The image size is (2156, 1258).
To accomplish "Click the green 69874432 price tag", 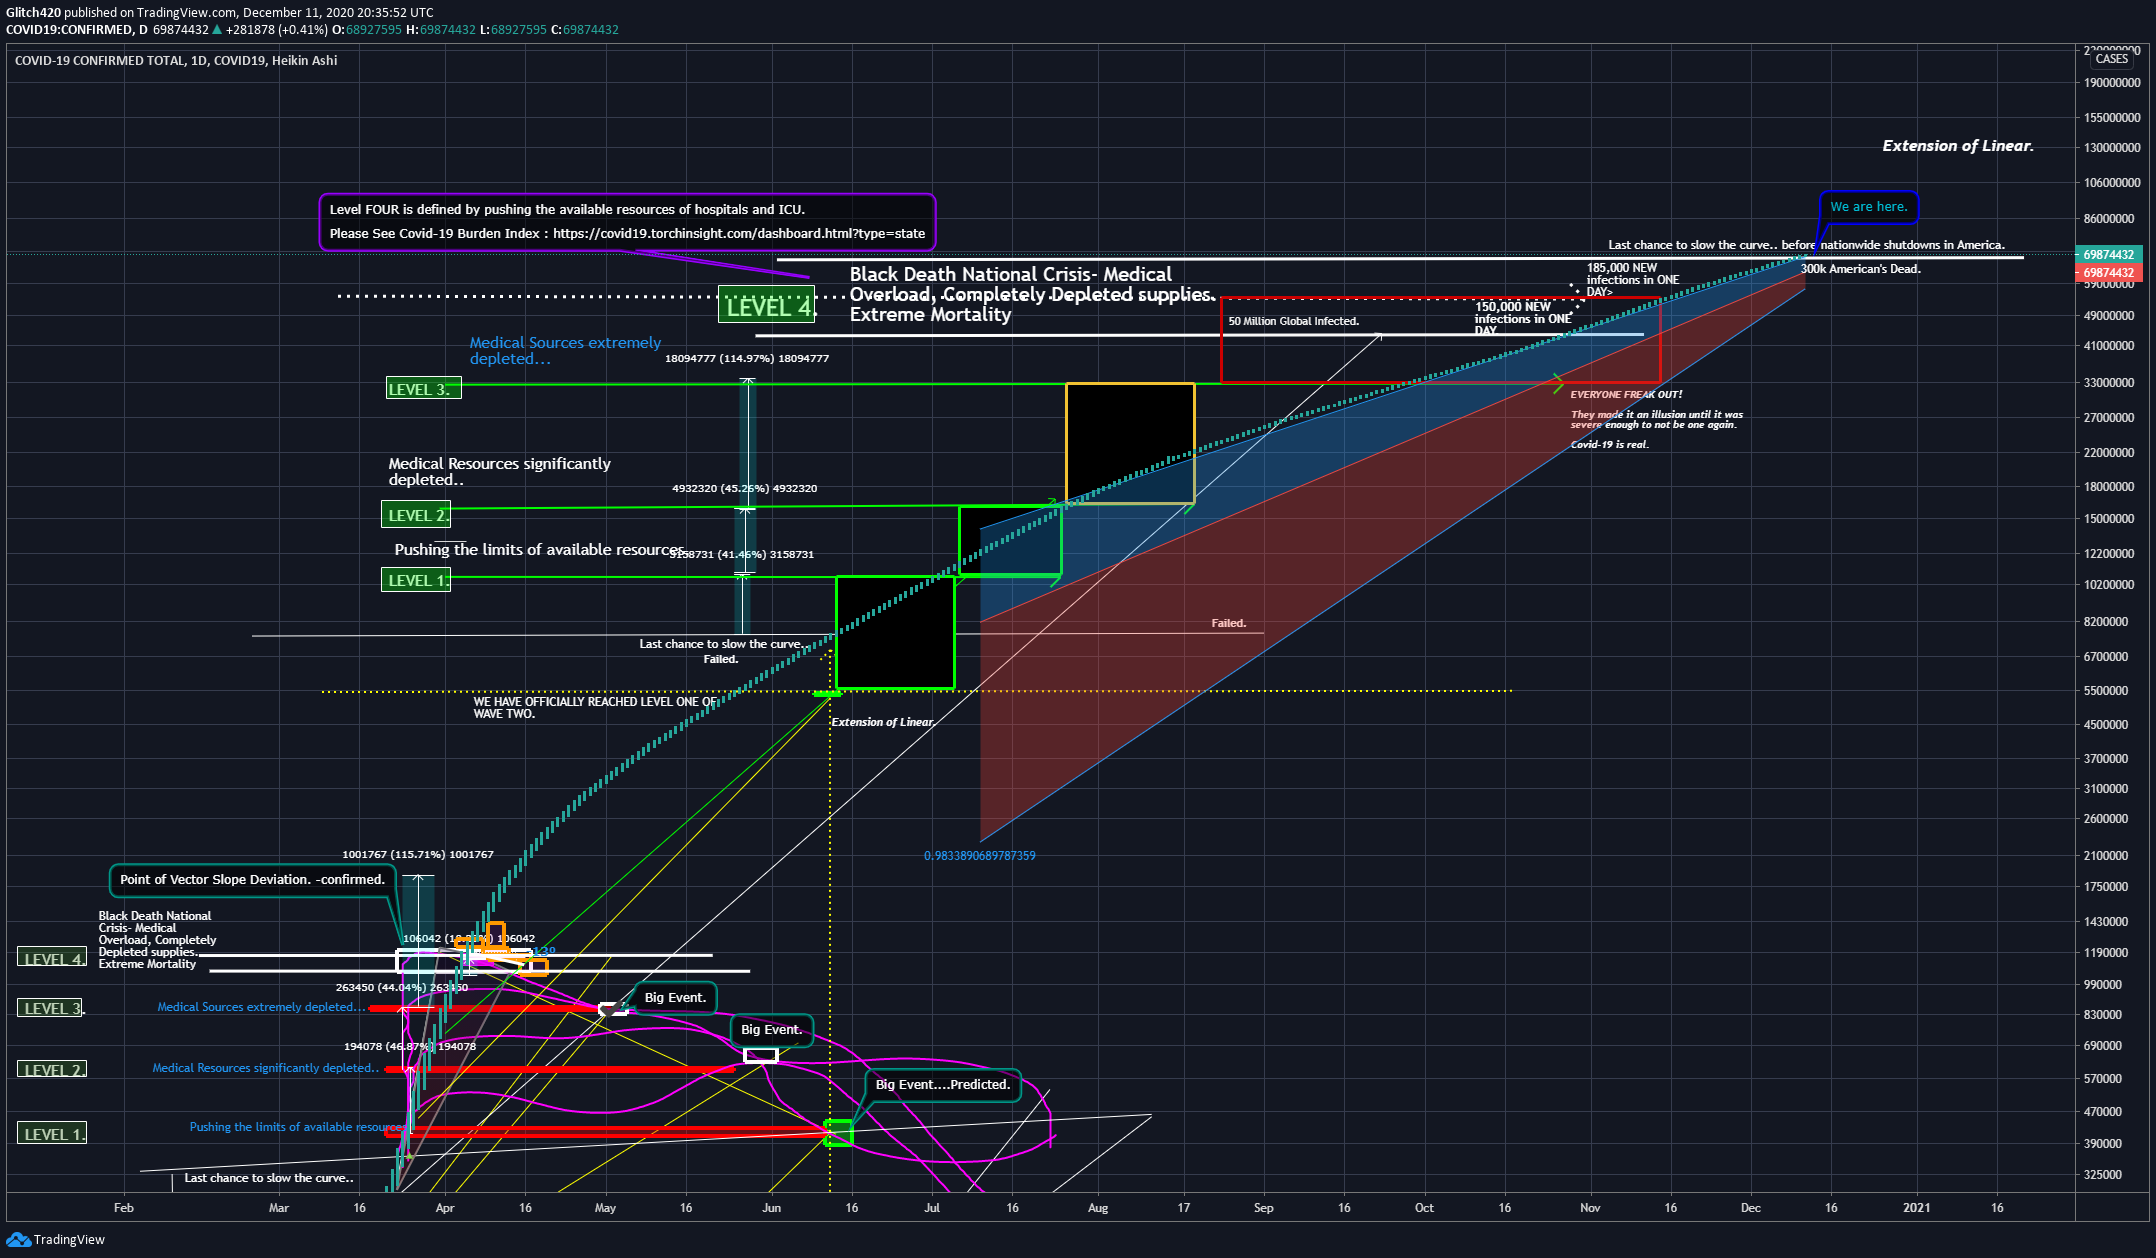I will [x=2108, y=255].
